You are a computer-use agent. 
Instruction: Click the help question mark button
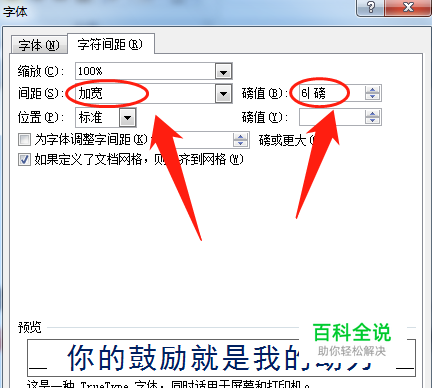coord(371,7)
